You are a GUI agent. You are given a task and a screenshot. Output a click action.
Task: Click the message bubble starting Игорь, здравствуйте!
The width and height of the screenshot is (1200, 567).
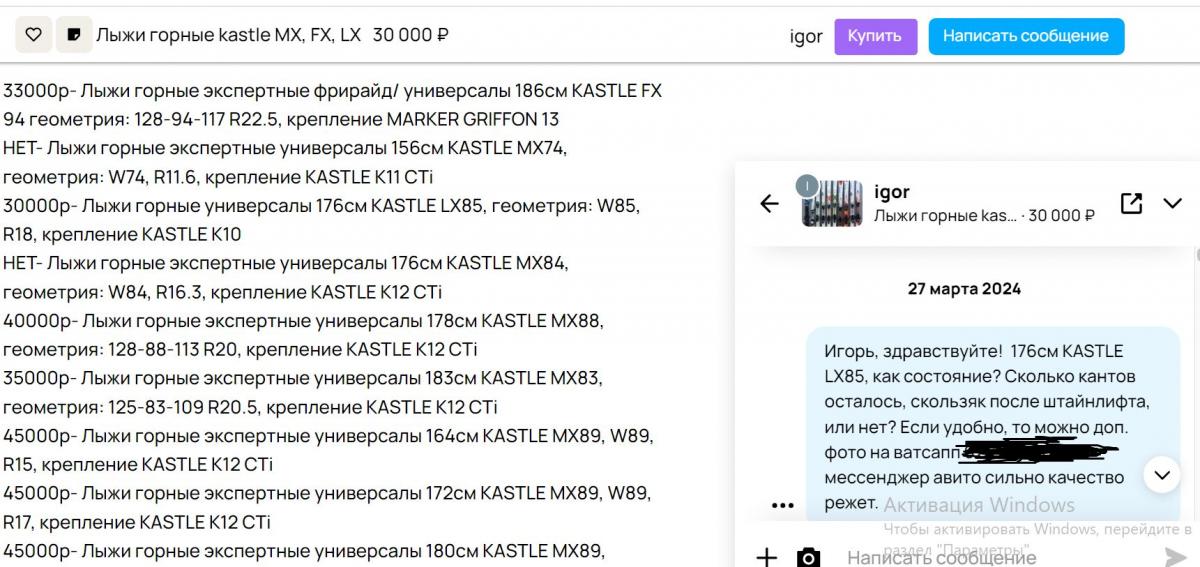(993, 424)
